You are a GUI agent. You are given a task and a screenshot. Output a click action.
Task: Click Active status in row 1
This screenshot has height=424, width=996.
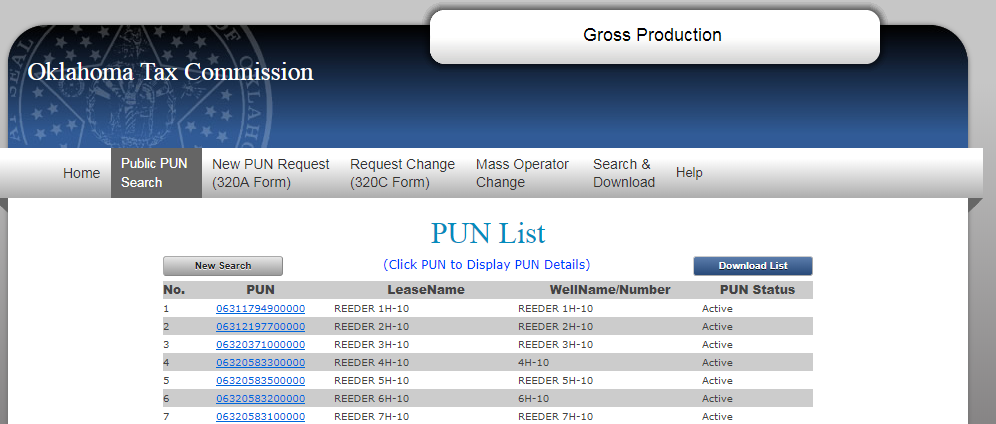[x=717, y=309]
